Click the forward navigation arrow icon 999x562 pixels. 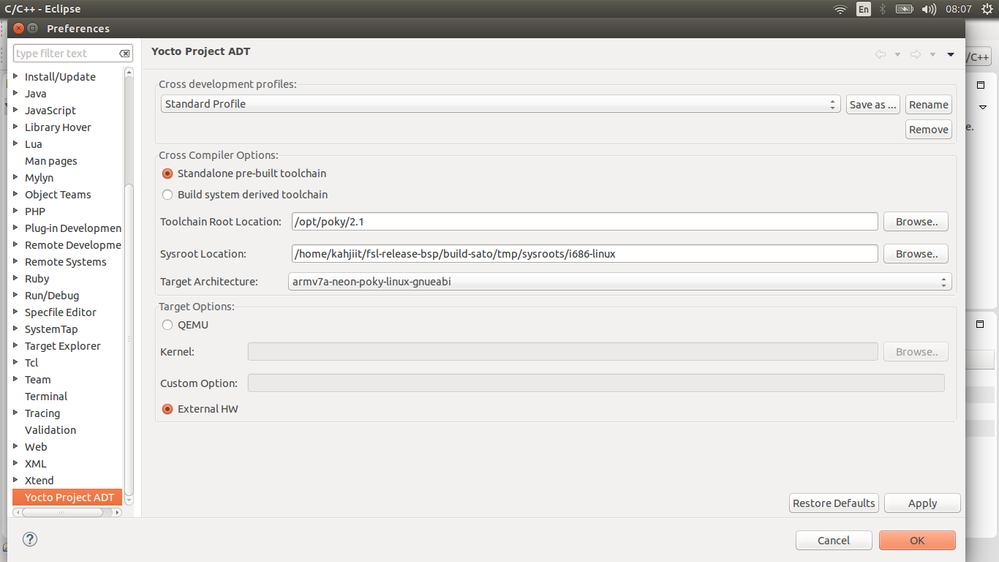915,54
